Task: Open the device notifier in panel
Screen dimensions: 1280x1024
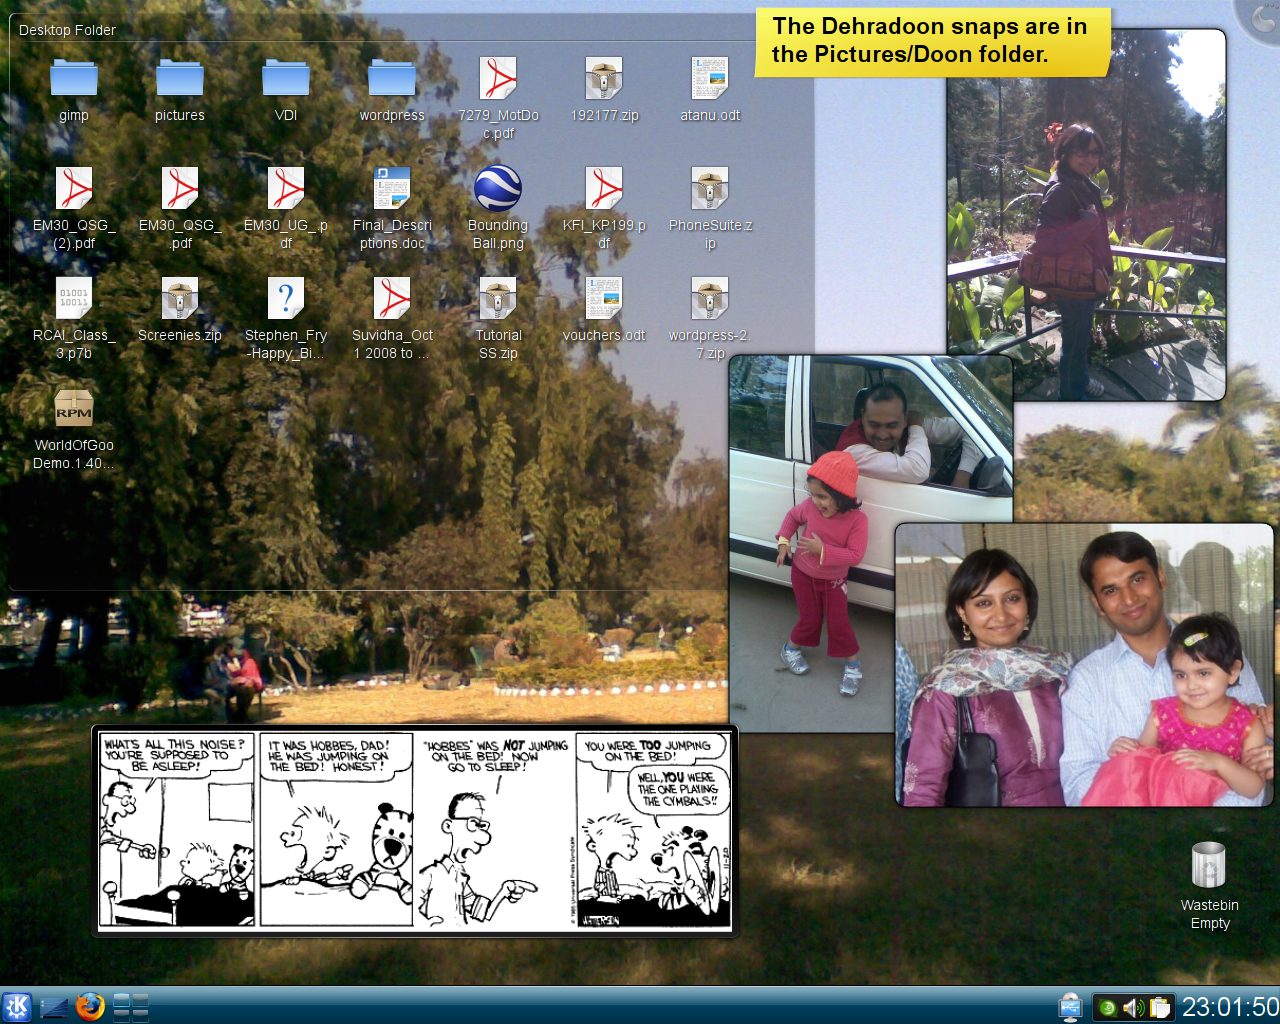Action: (1070, 1007)
